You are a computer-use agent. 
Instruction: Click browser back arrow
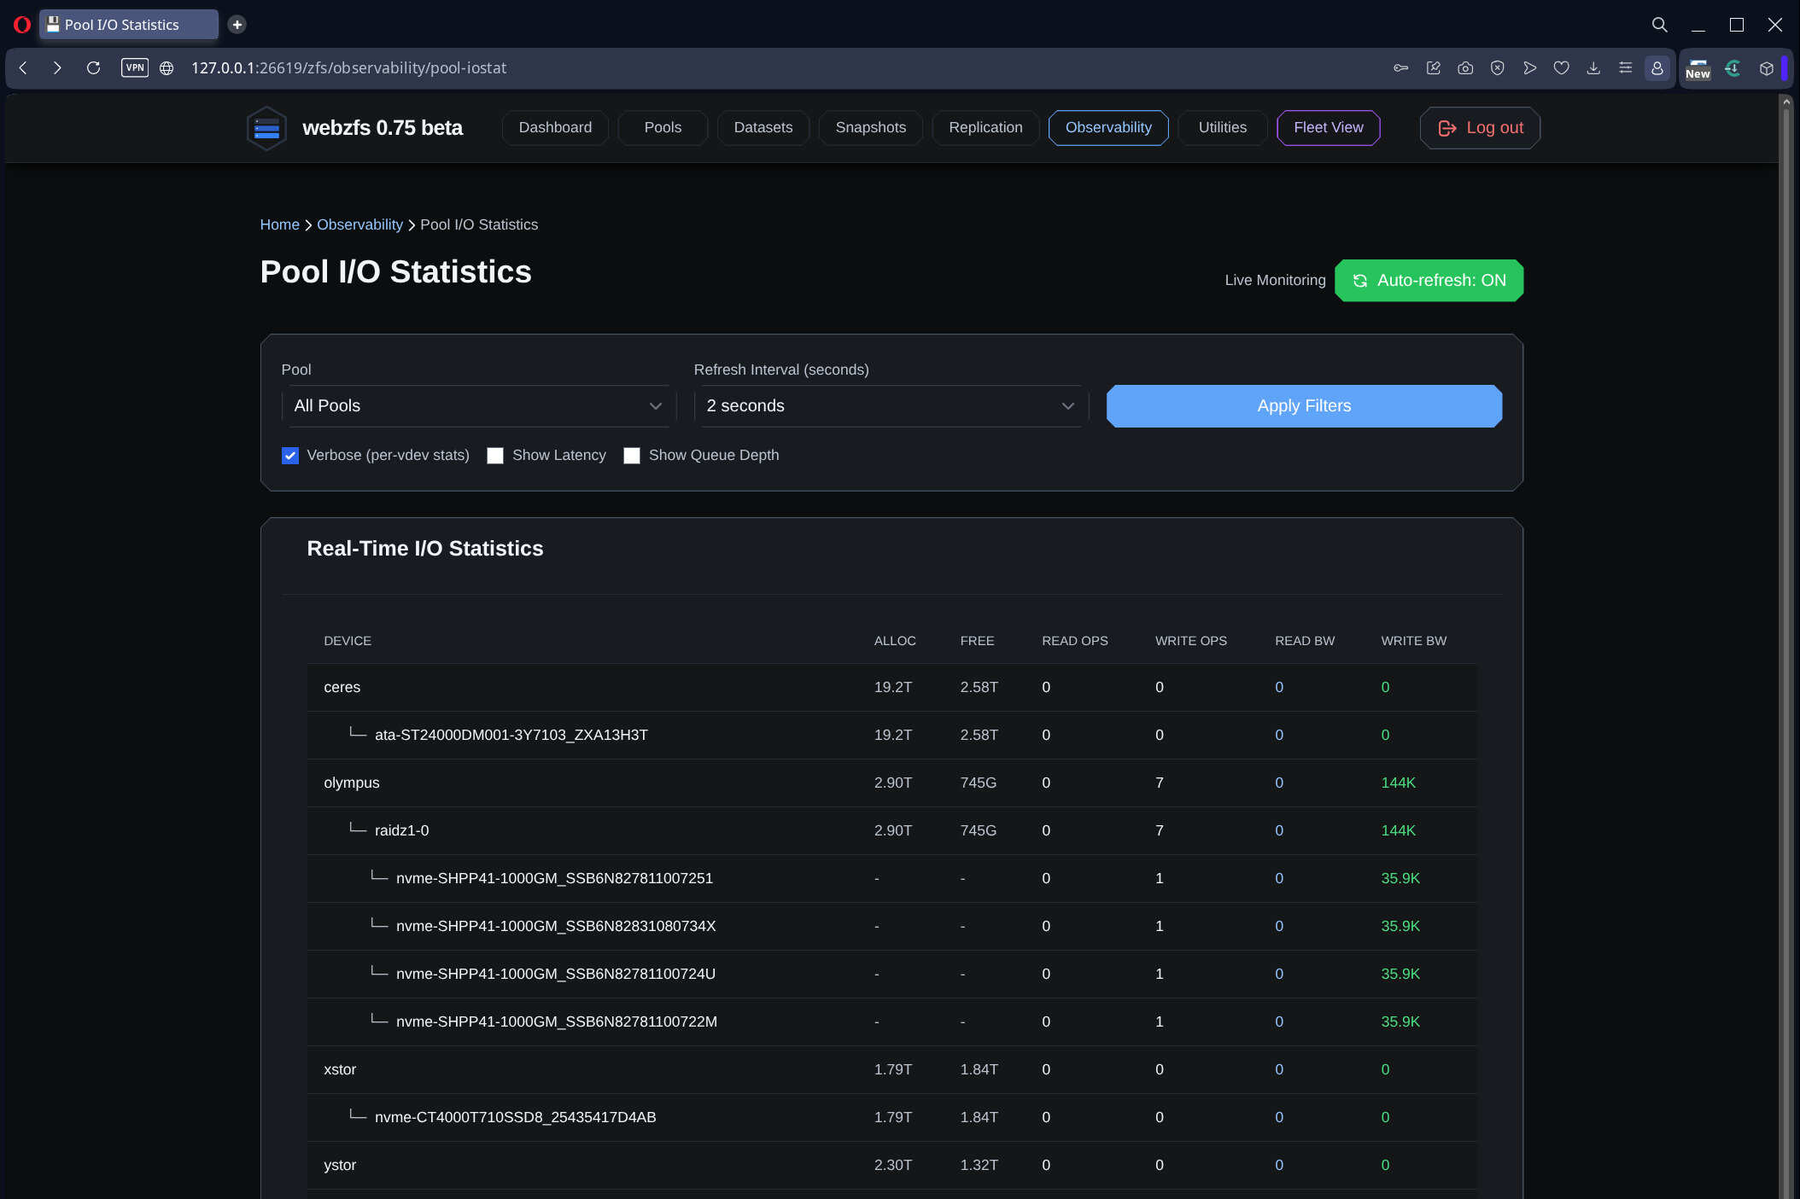click(23, 68)
